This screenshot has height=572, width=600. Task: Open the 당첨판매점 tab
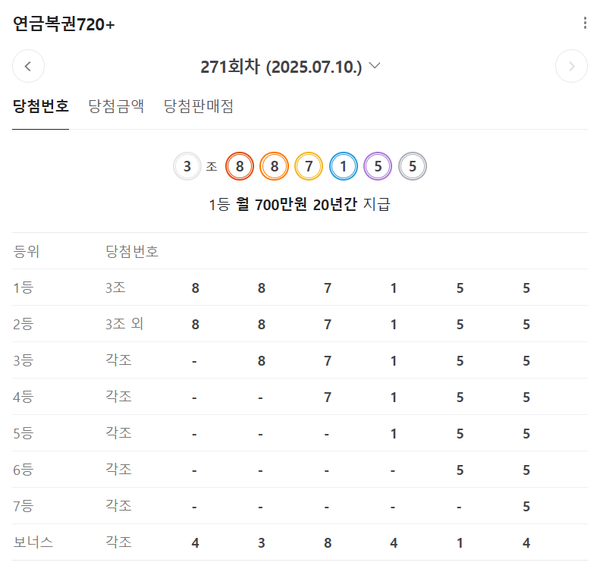[x=198, y=106]
